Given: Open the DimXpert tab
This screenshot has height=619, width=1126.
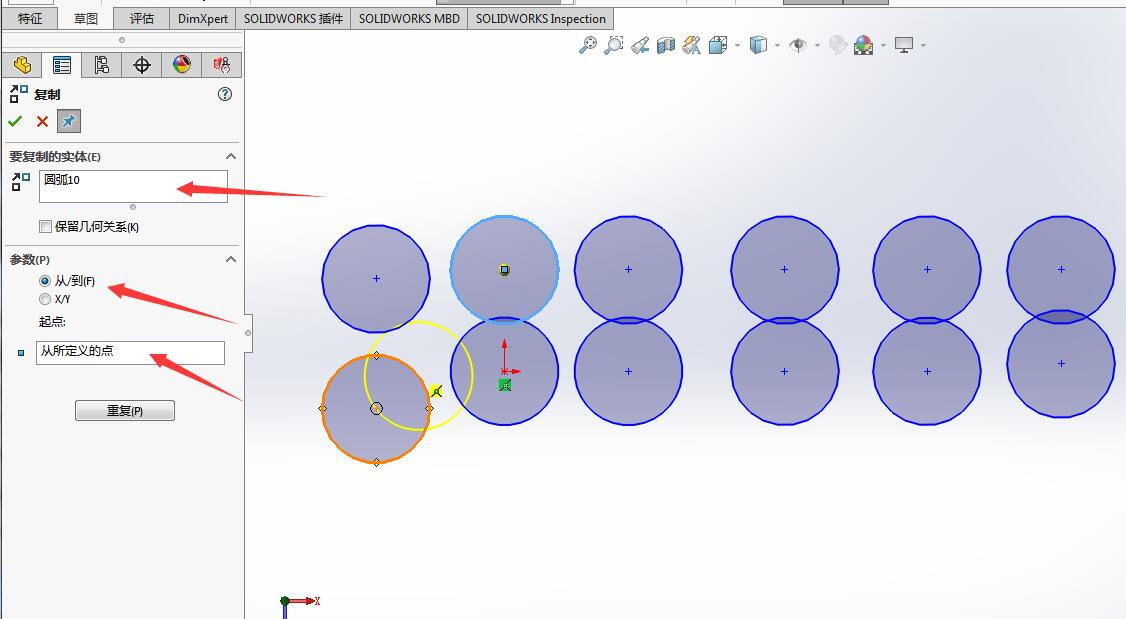Looking at the screenshot, I should [x=203, y=19].
